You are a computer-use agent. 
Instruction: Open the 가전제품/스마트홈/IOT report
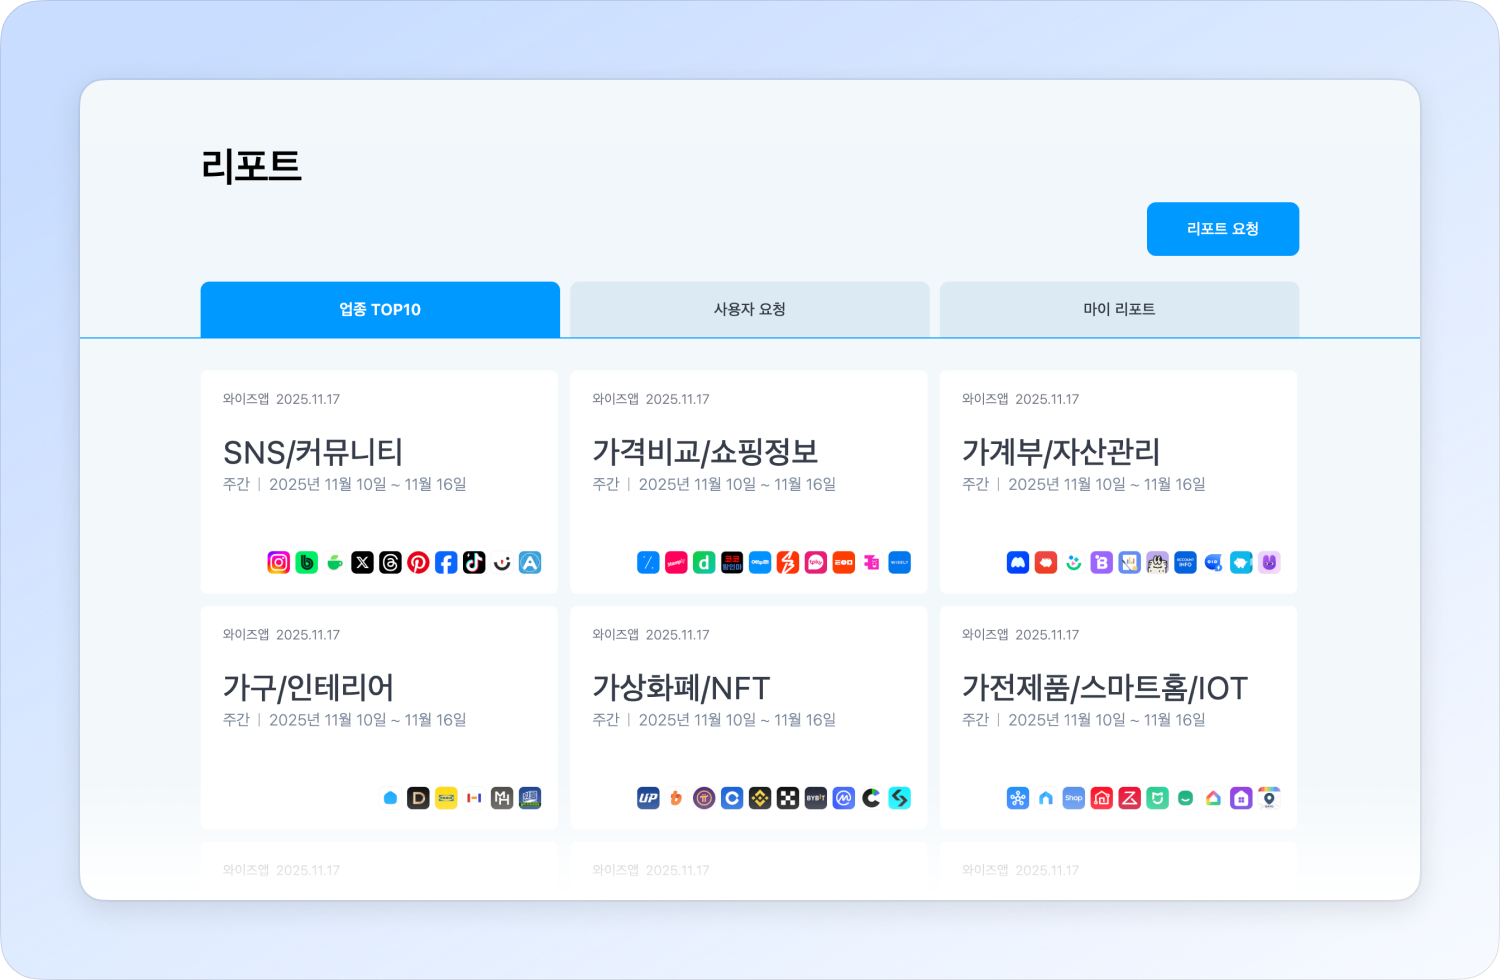pos(1119,718)
